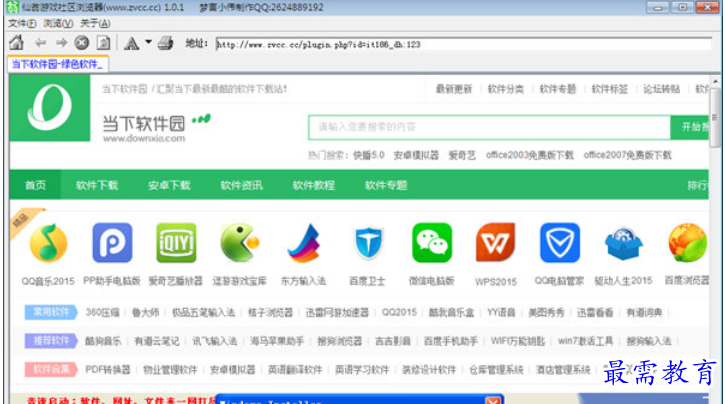The image size is (725, 404).
Task: Refresh the page with the document icon
Action: point(103,43)
